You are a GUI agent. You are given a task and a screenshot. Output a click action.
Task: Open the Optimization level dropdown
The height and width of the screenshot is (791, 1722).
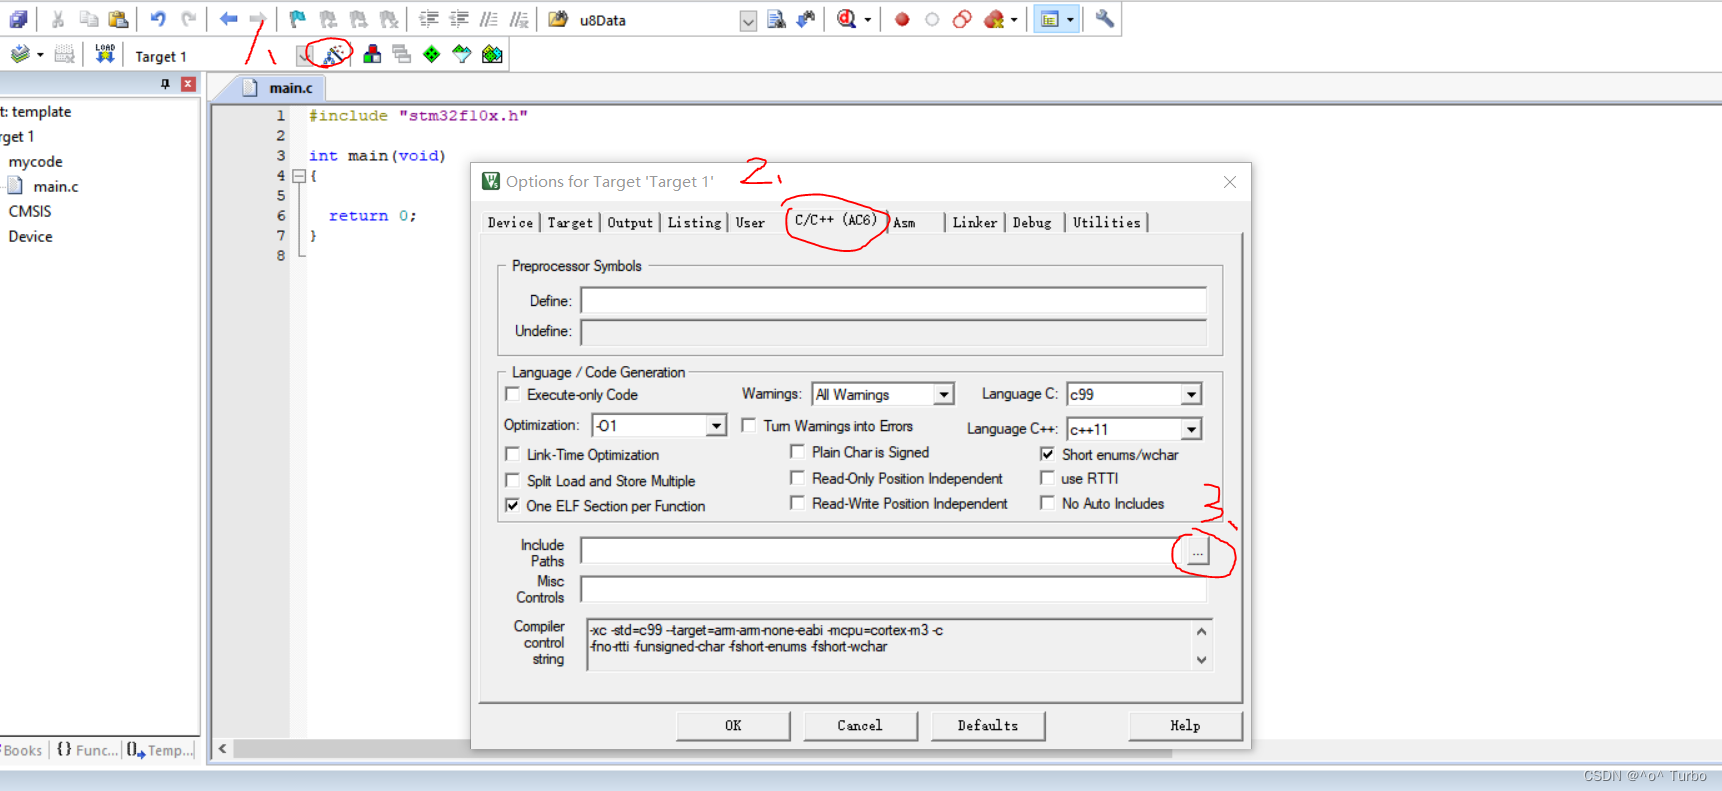click(x=716, y=426)
